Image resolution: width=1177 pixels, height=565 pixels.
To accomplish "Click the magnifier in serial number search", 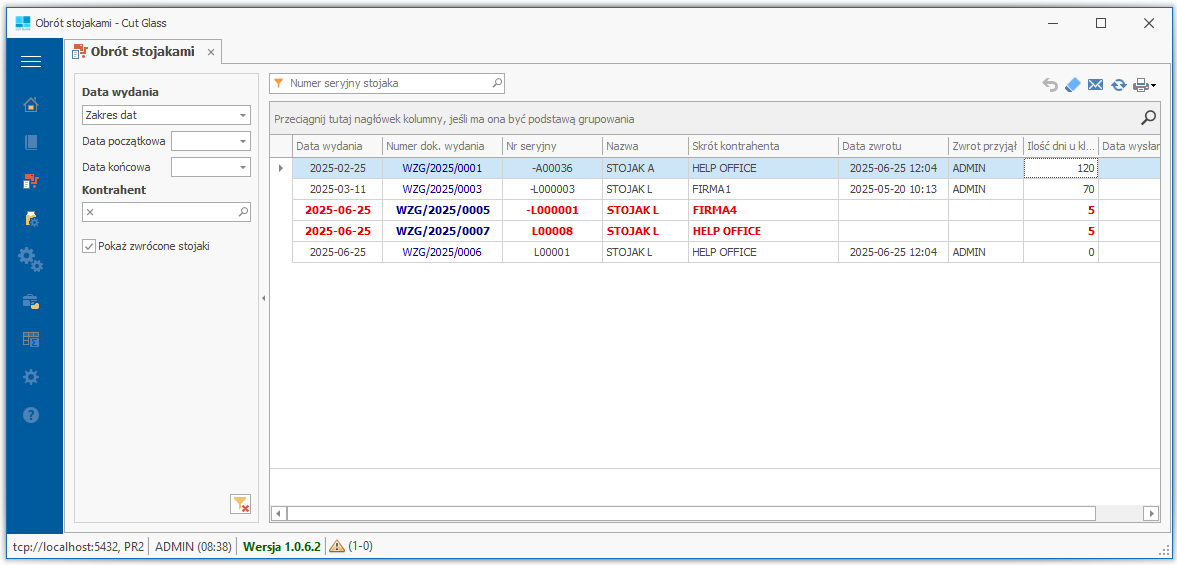I will 497,83.
